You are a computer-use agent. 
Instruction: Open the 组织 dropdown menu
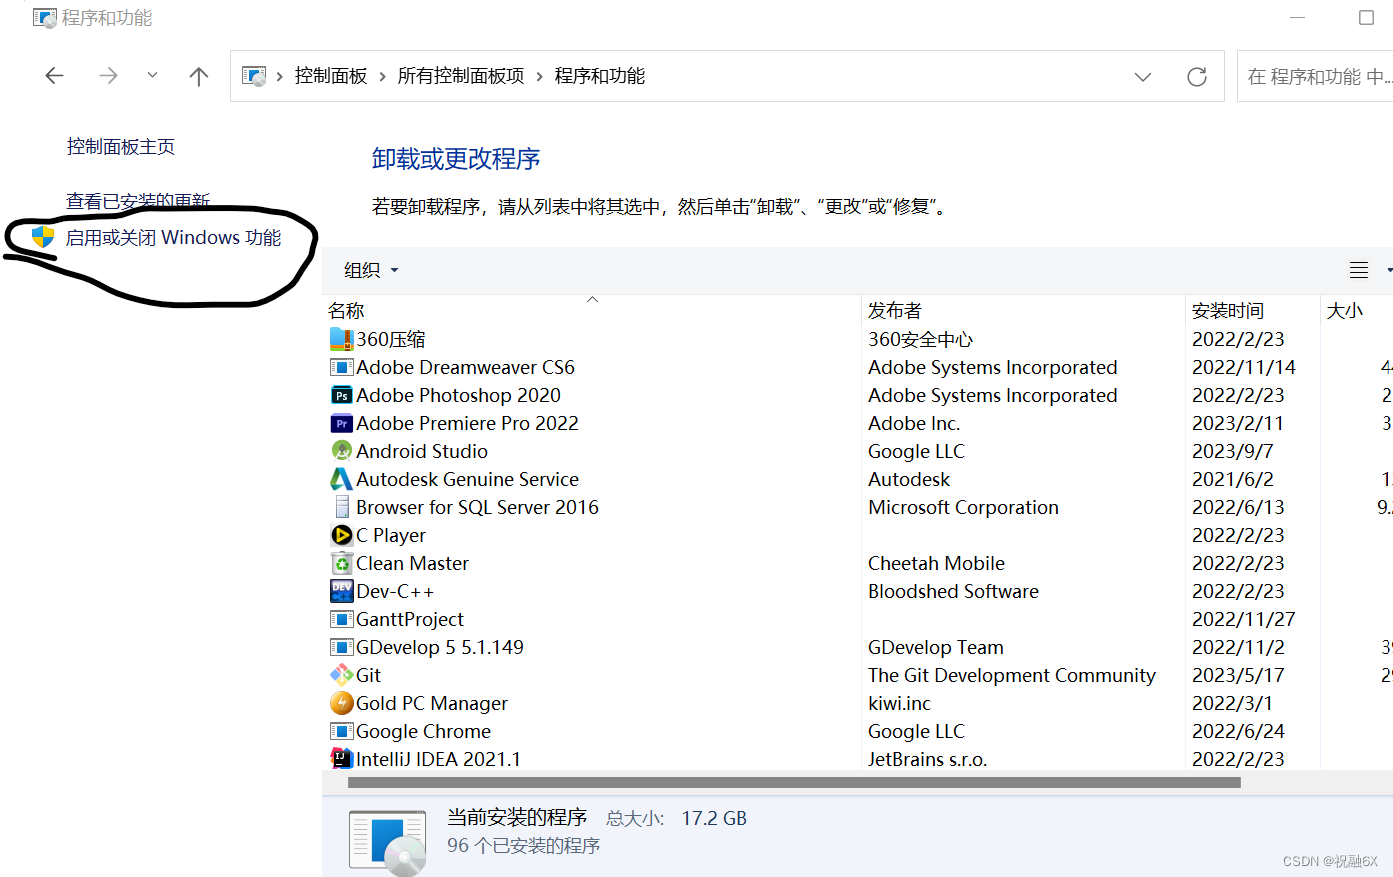tap(371, 270)
